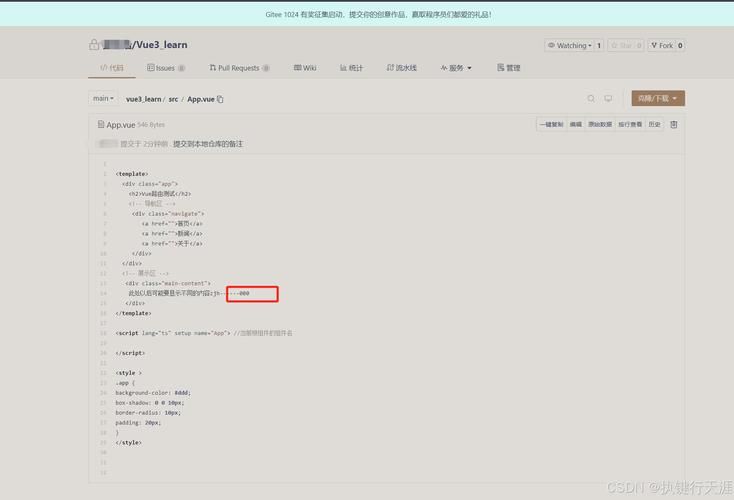The width and height of the screenshot is (734, 500).
Task: Click the closing </style> code line
Action: [128, 442]
